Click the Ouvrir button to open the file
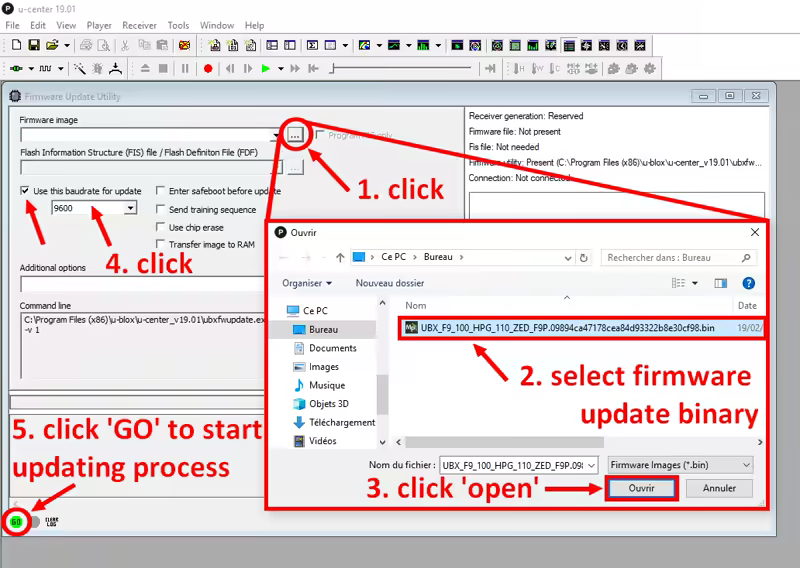The image size is (800, 568). (641, 488)
